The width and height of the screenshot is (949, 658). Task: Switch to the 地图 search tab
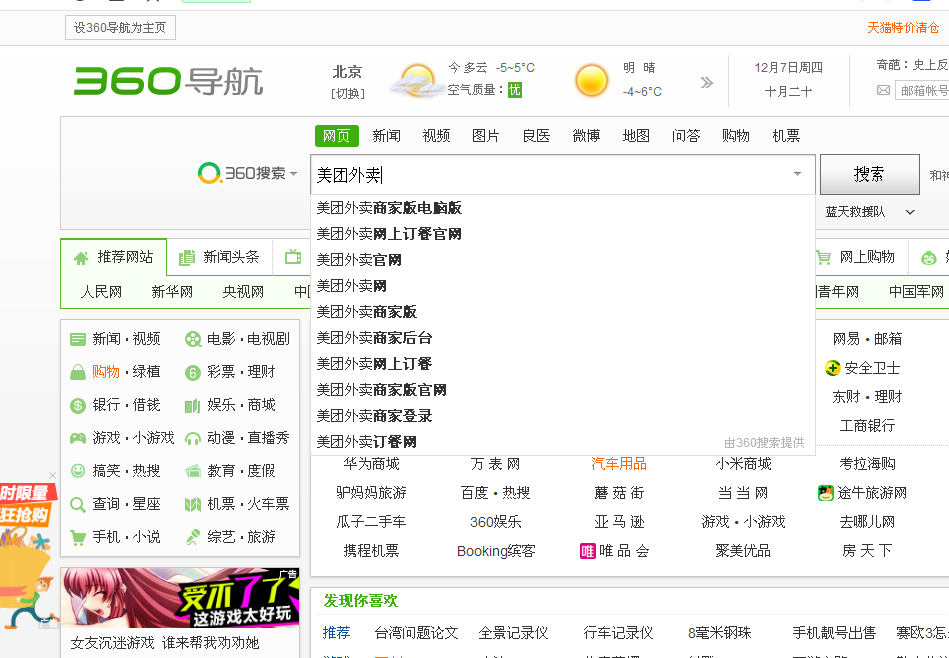click(636, 136)
